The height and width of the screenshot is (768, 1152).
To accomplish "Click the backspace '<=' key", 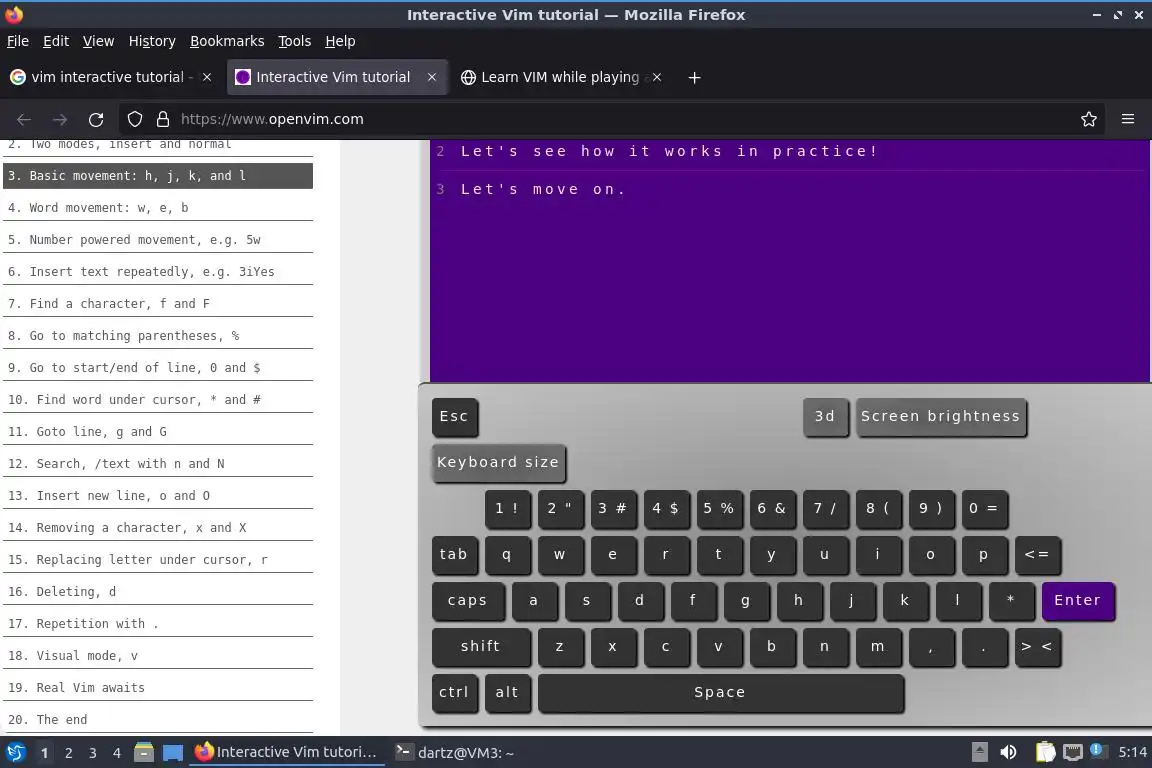I will [1037, 555].
